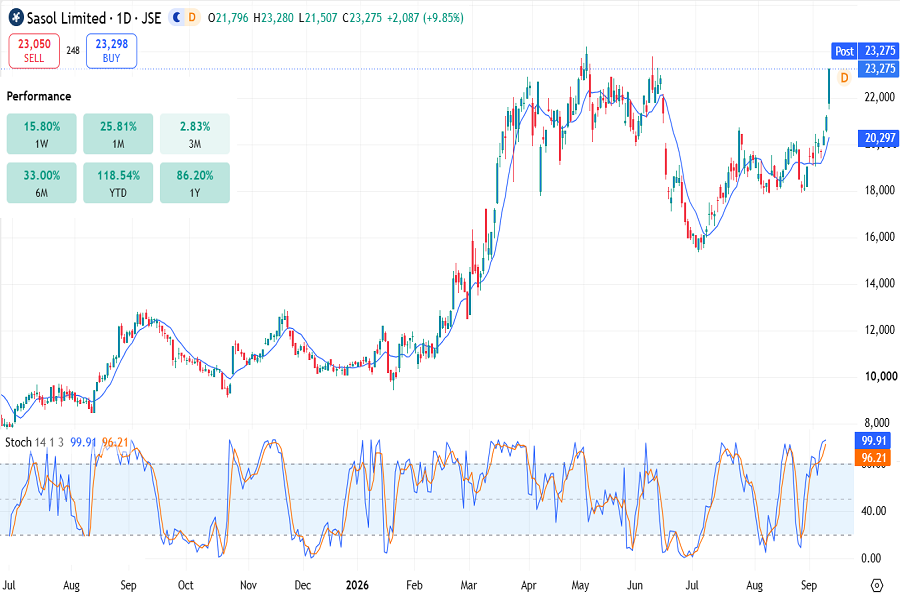
Task: Click the Sep label next to Oct on time axis
Action: pos(128,585)
